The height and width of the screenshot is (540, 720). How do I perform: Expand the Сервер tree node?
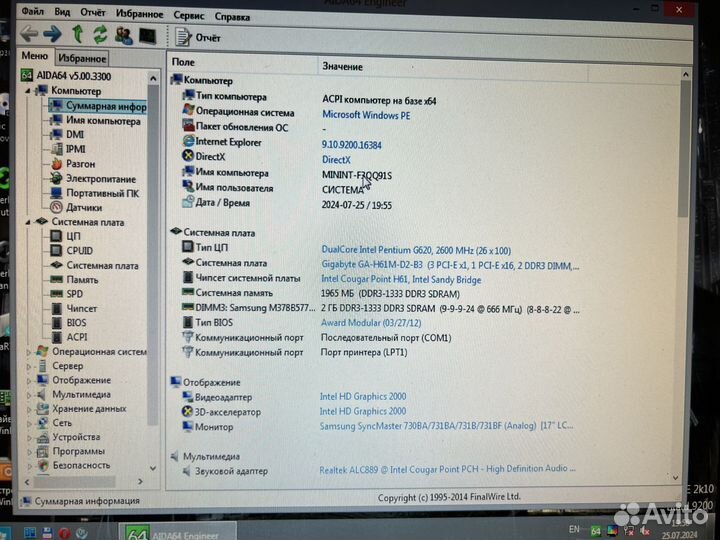coord(28,366)
